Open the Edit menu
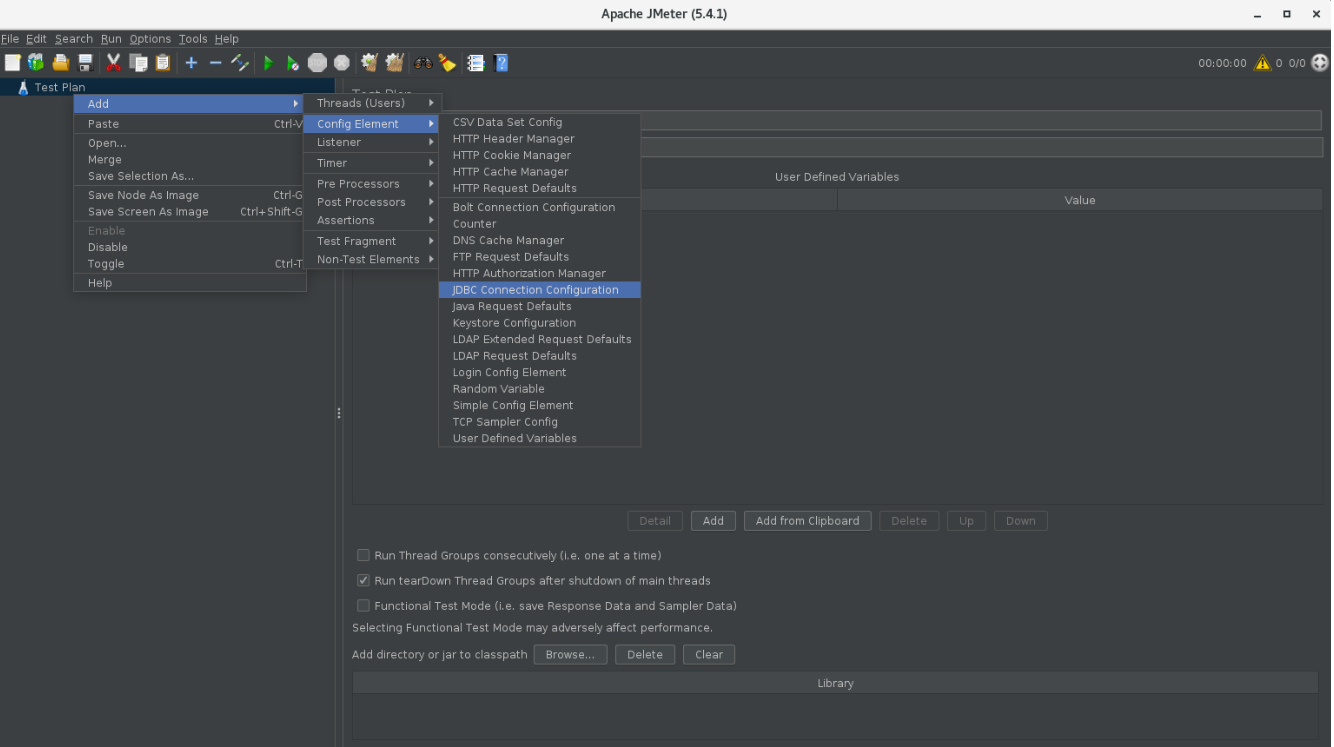The image size is (1334, 747). (37, 39)
